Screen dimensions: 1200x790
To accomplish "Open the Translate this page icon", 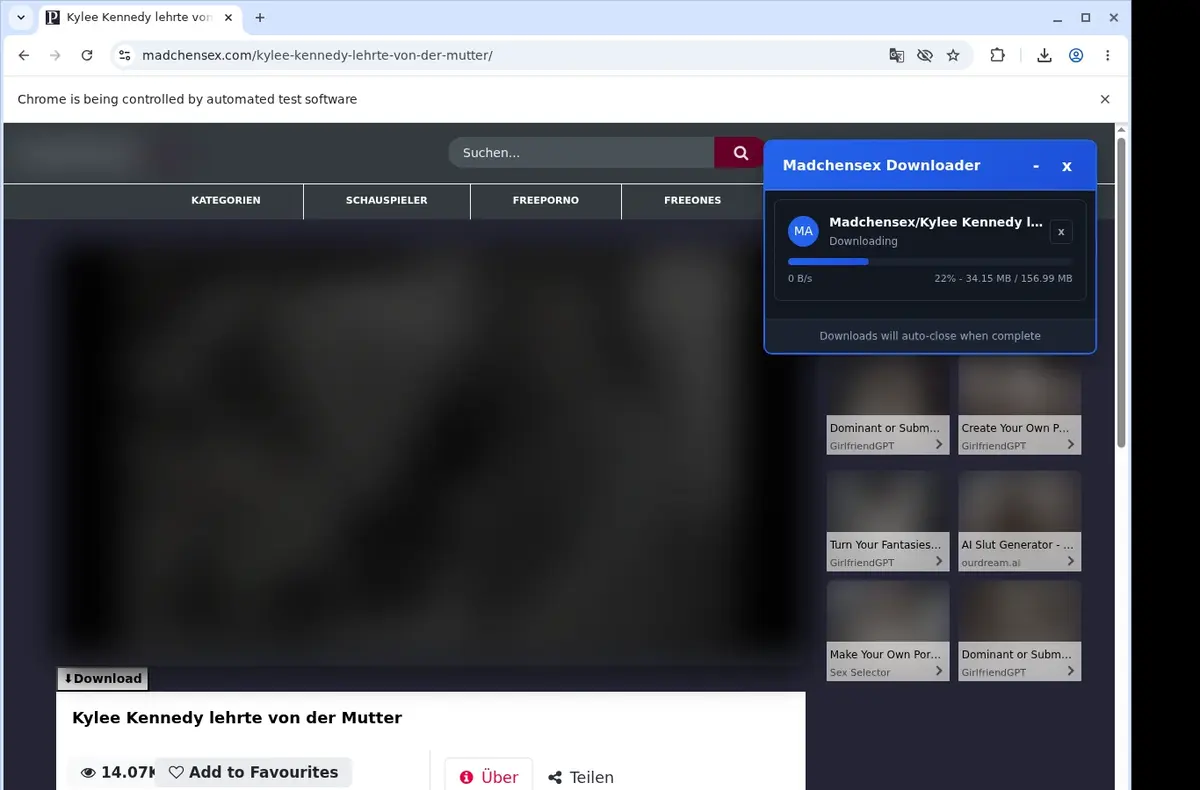I will [897, 56].
